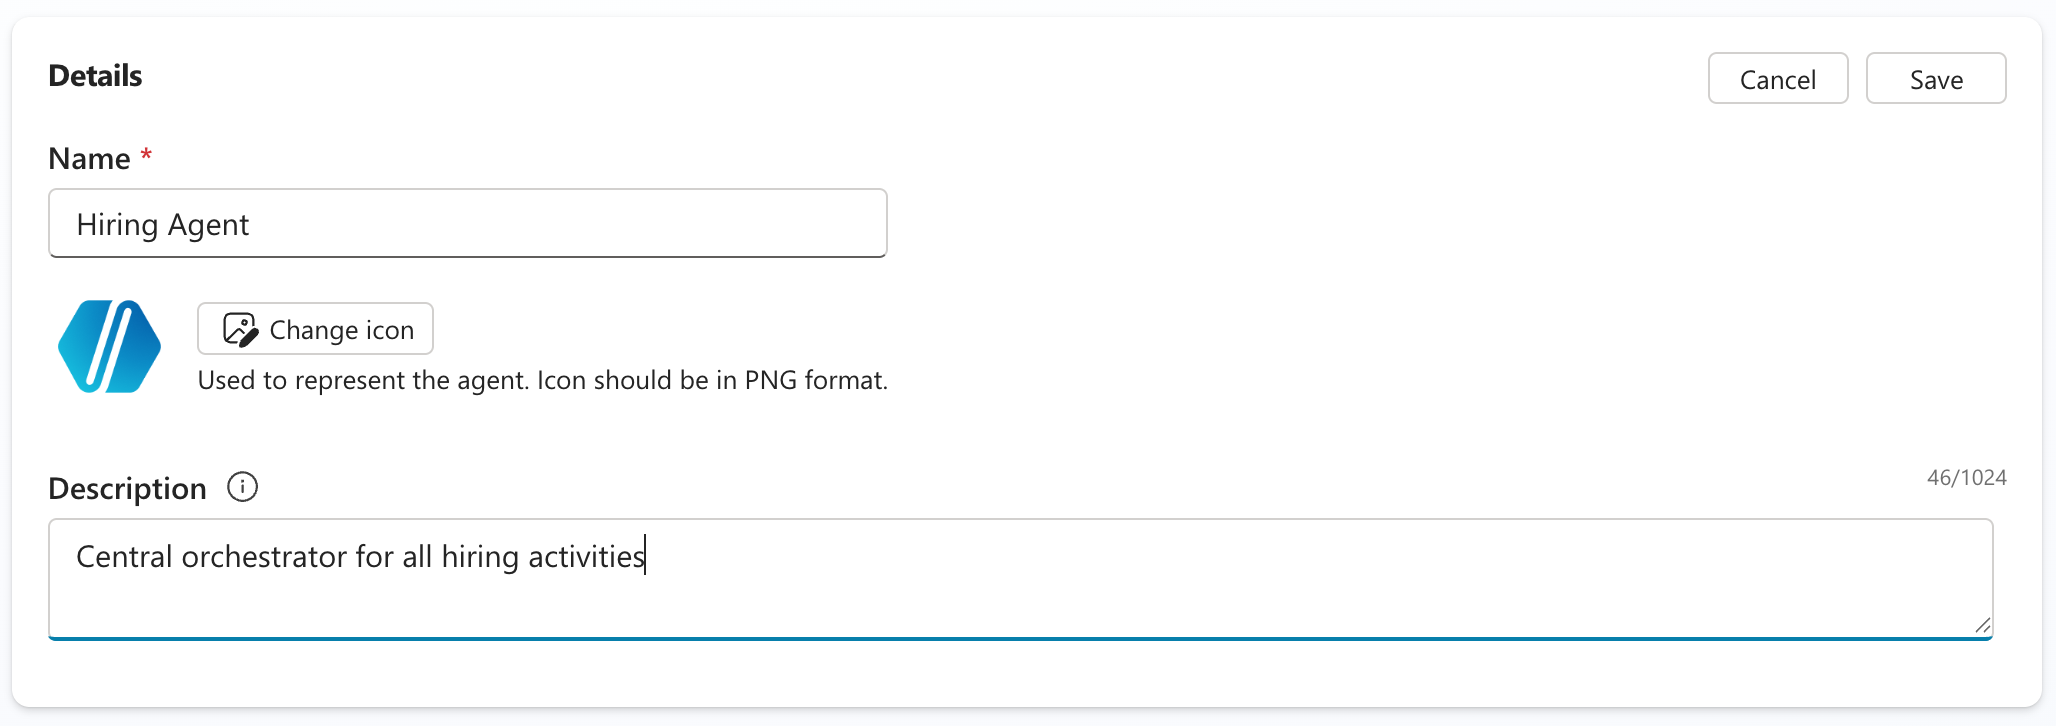Screen dimensions: 2056x726
Task: Click the blue hexagon agent icon
Action: tap(110, 346)
